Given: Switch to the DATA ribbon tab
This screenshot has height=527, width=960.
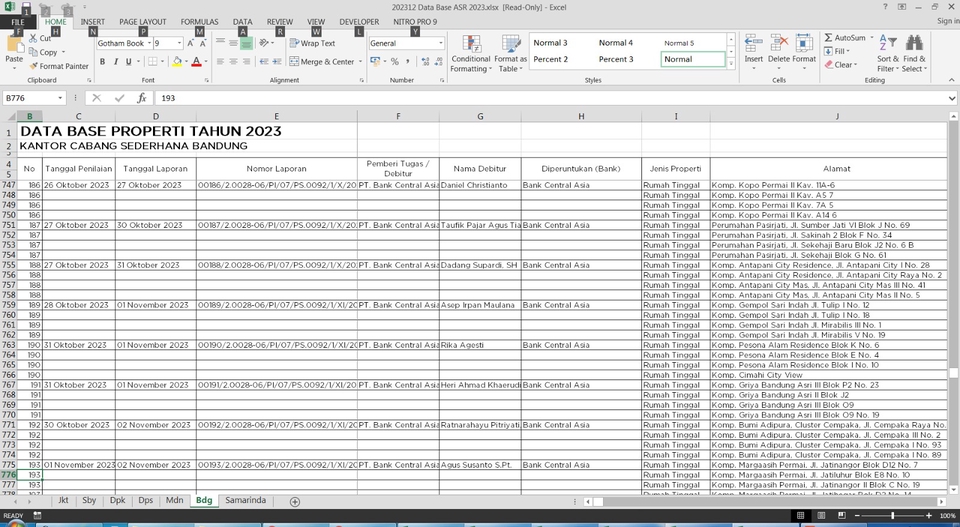Looking at the screenshot, I should pyautogui.click(x=242, y=22).
